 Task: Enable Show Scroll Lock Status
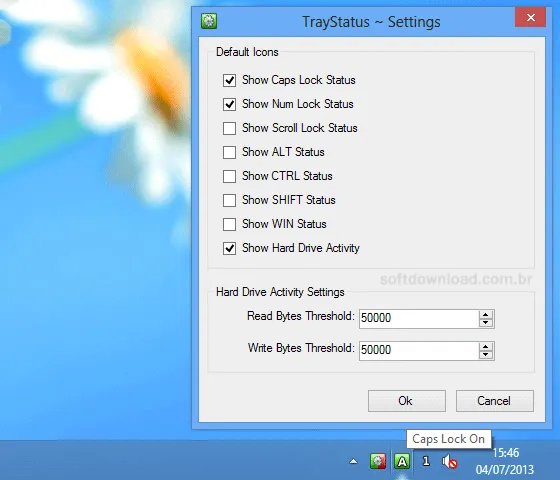point(229,128)
